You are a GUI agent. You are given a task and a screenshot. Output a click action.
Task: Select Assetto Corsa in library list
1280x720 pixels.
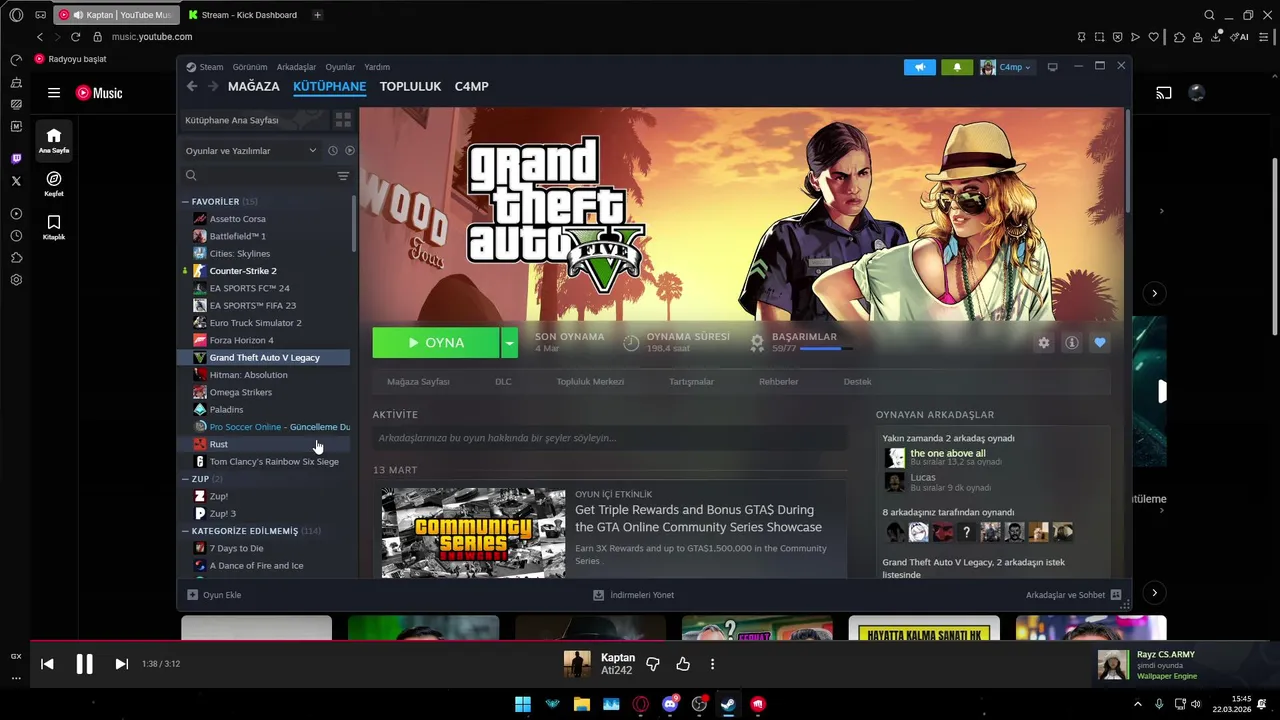pyautogui.click(x=238, y=219)
